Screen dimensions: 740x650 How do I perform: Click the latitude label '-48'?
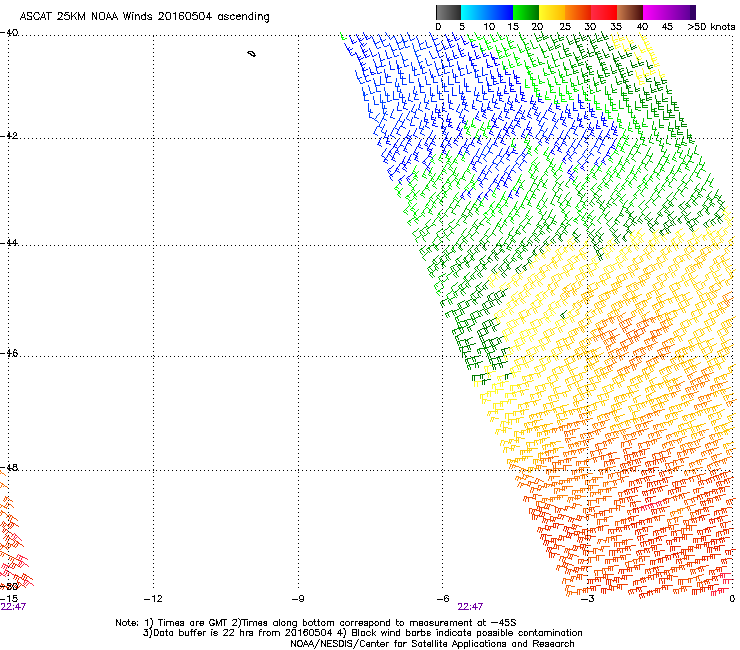click(9, 467)
